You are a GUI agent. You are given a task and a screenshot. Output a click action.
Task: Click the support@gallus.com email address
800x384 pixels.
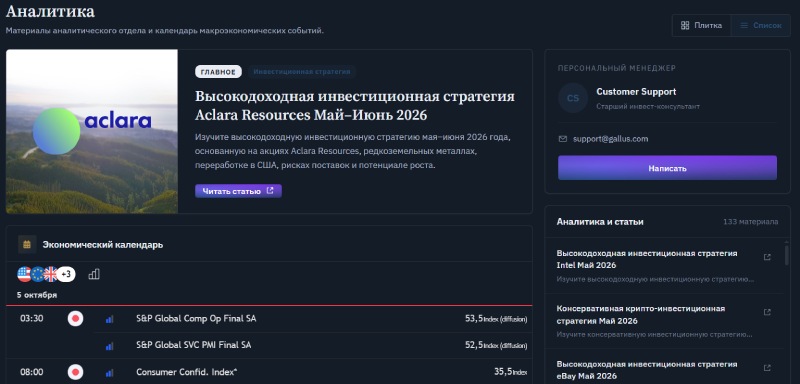[x=610, y=139]
